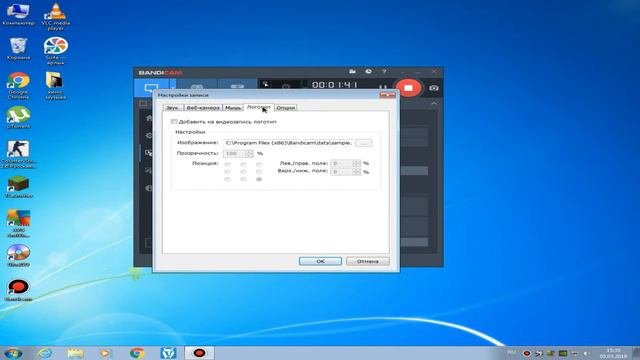Select the Логотип tab
Screen dimensions: 640x360
tap(258, 107)
